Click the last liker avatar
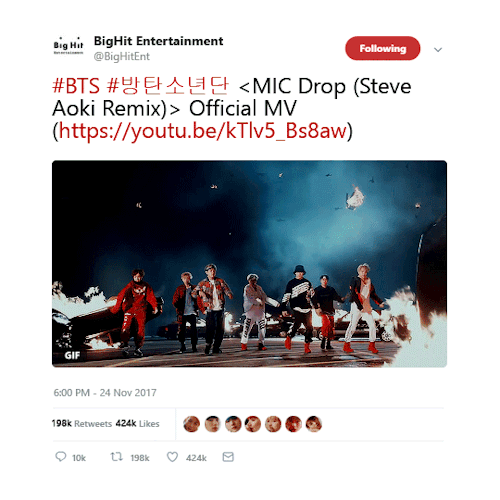The width and height of the screenshot is (500, 500). click(314, 424)
